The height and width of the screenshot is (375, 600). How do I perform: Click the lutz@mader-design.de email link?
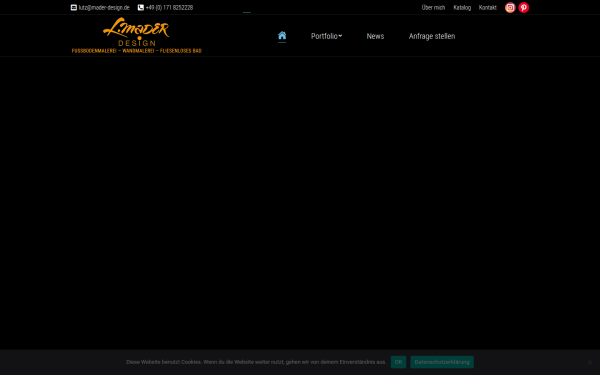[x=104, y=8]
